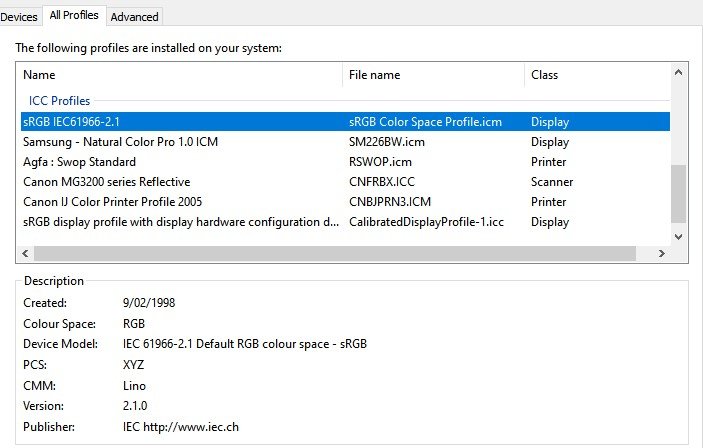Click the Created date 9/02/1998
Viewport: 703px width, 448px height.
click(149, 303)
